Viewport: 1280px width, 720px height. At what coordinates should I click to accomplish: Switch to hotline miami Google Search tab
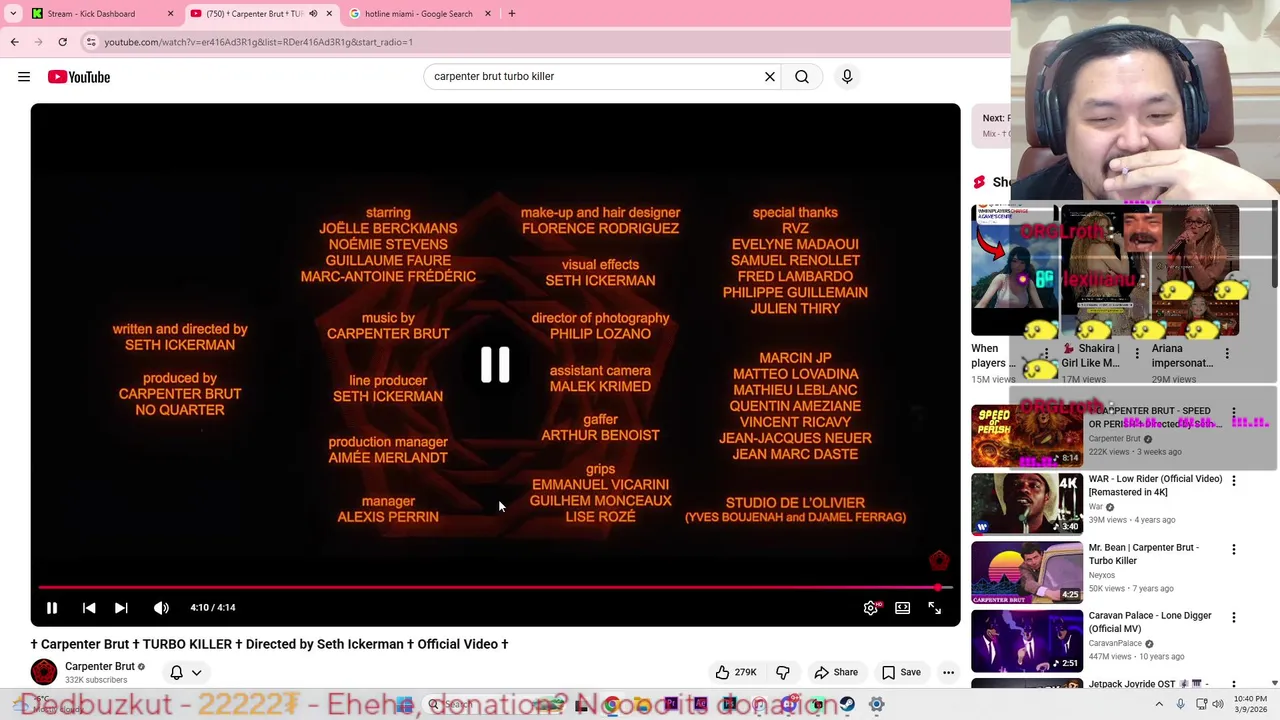click(x=418, y=14)
